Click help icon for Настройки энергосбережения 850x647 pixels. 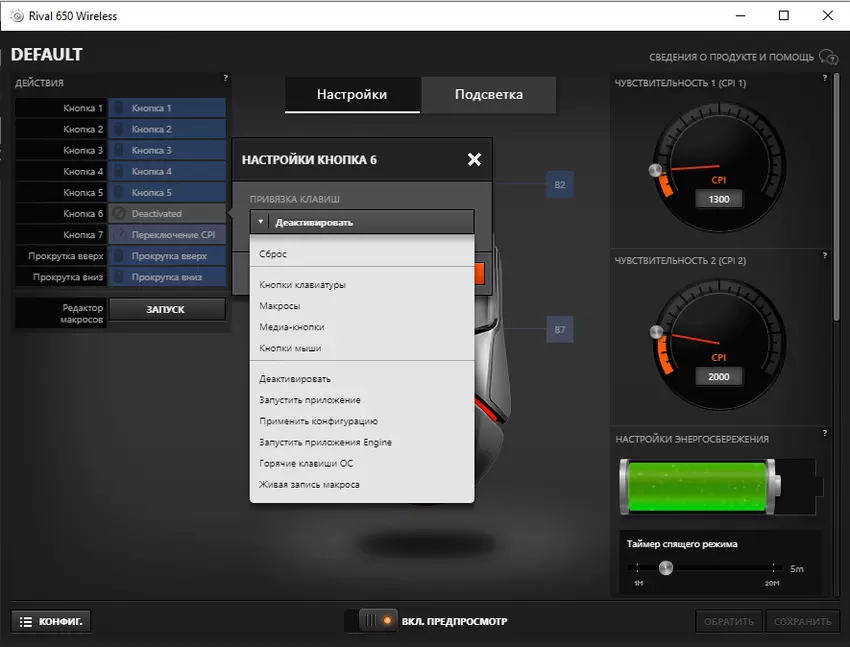pyautogui.click(x=824, y=433)
